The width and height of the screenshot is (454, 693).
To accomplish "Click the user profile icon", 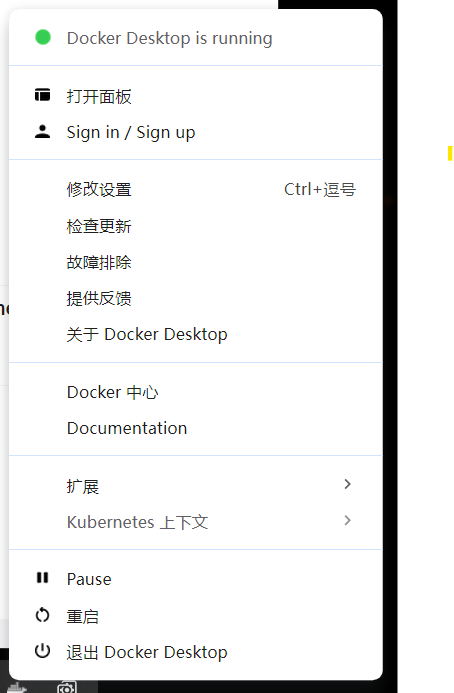I will pyautogui.click(x=42, y=132).
